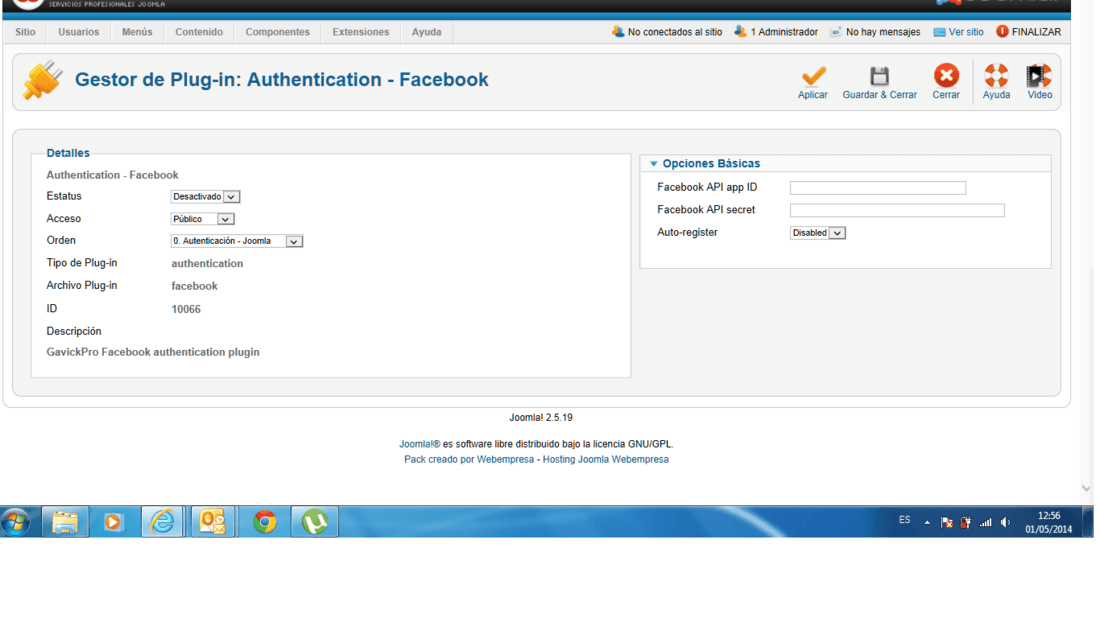Open the Contenido menu

click(199, 32)
